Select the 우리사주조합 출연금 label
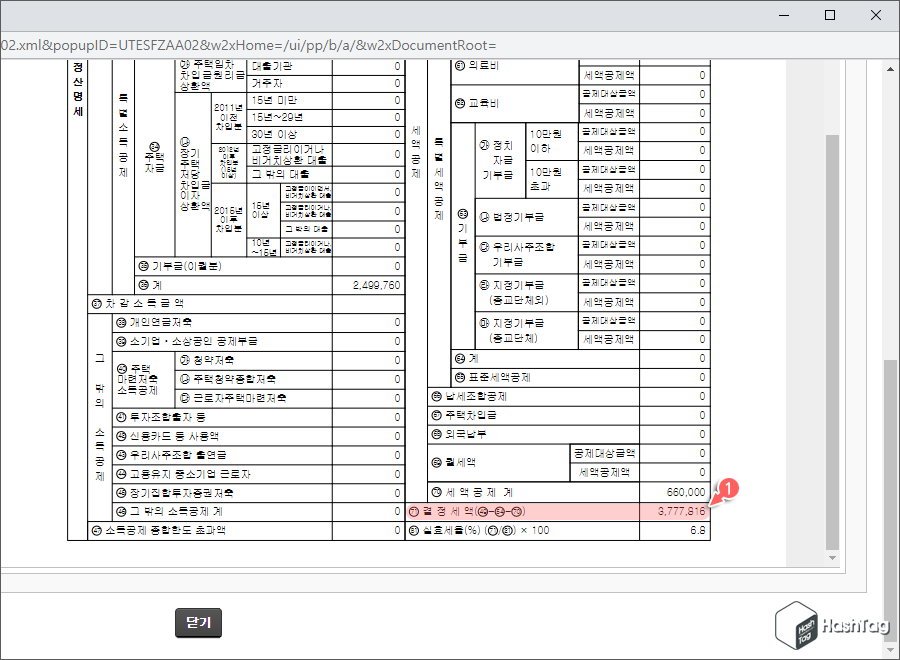900x660 pixels. click(171, 455)
